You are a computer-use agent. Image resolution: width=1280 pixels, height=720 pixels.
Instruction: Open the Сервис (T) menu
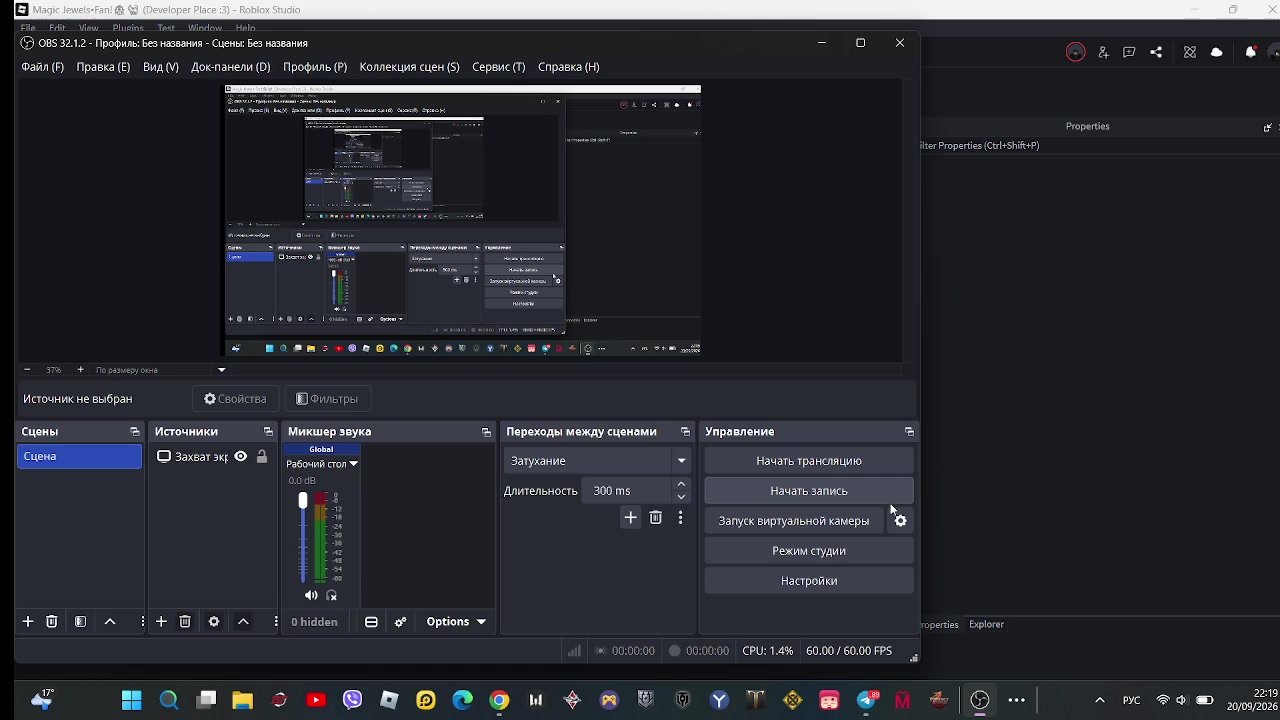(x=498, y=67)
